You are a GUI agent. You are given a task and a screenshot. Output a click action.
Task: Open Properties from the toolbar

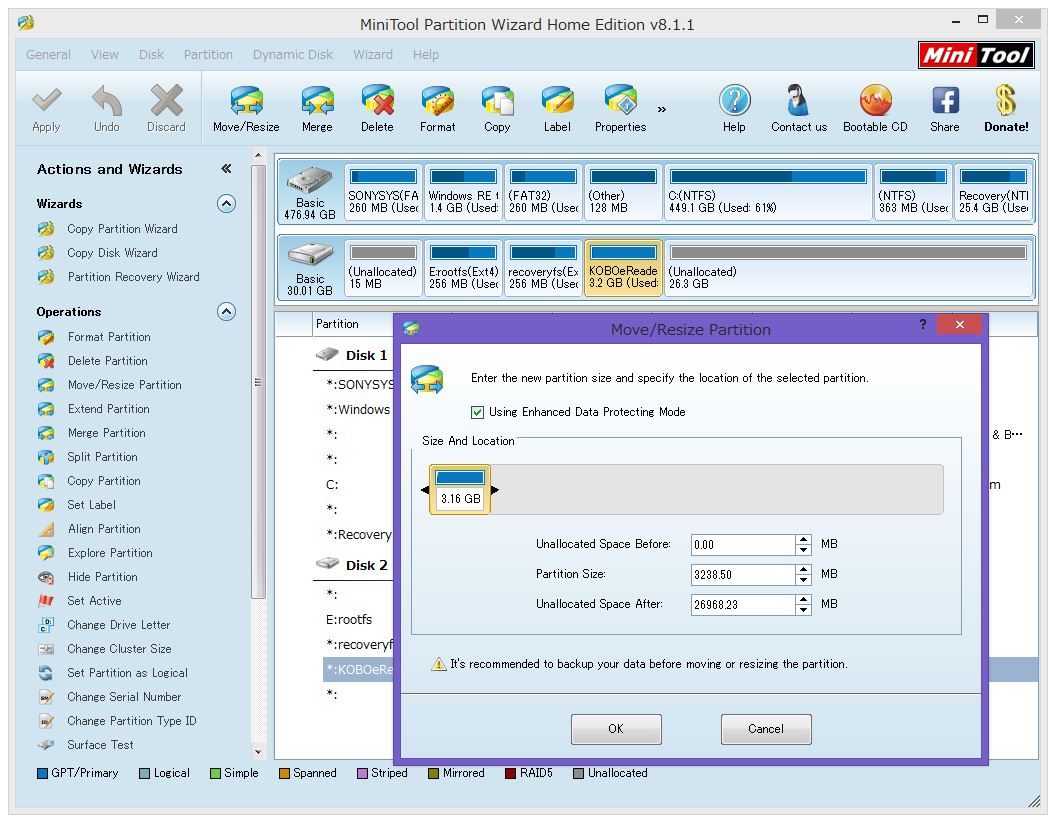coord(621,107)
